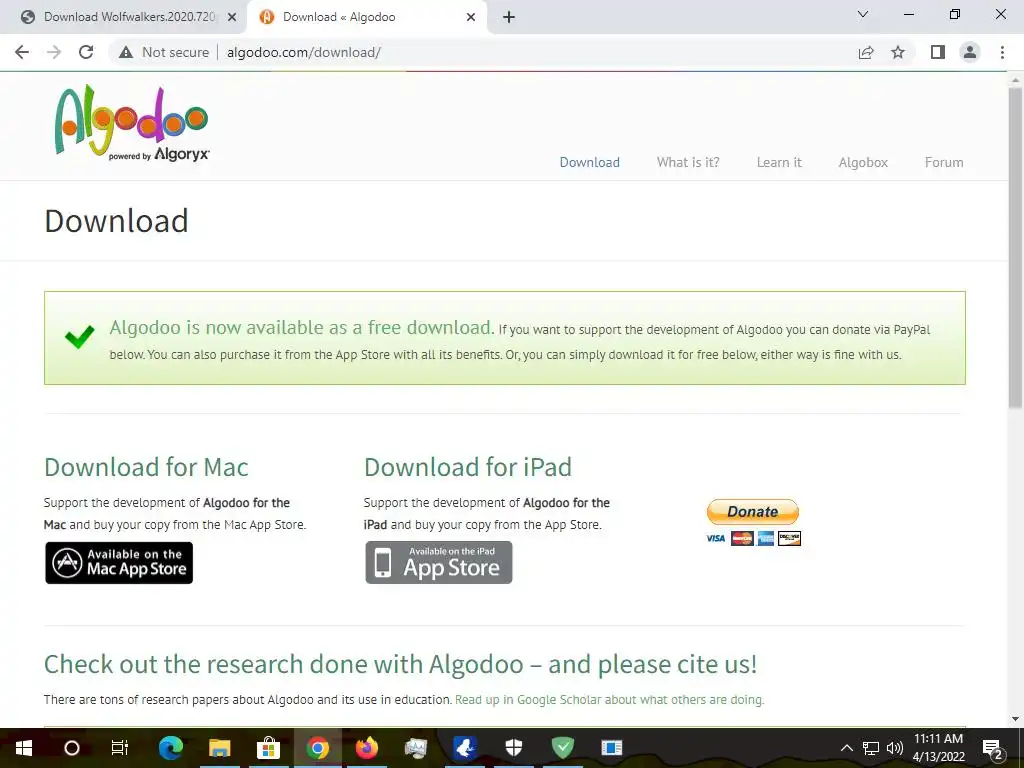Viewport: 1024px width, 768px height.
Task: Close the Download Wolfwalkers tab
Action: click(x=231, y=17)
